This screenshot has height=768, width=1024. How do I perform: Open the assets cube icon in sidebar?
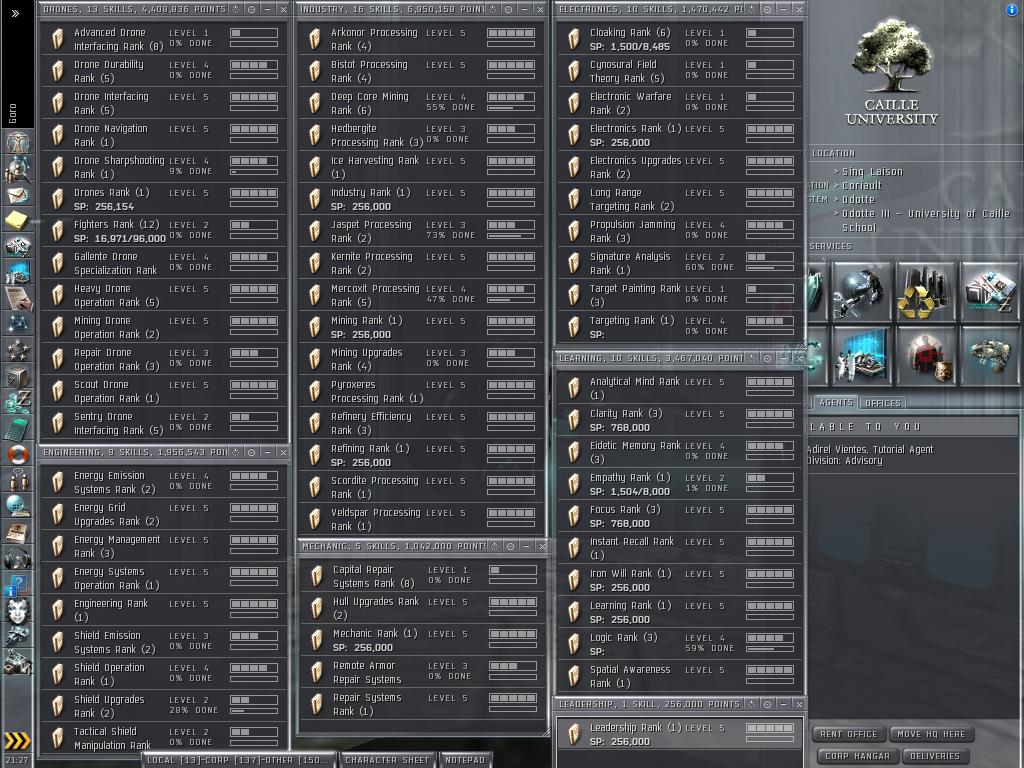[x=18, y=376]
